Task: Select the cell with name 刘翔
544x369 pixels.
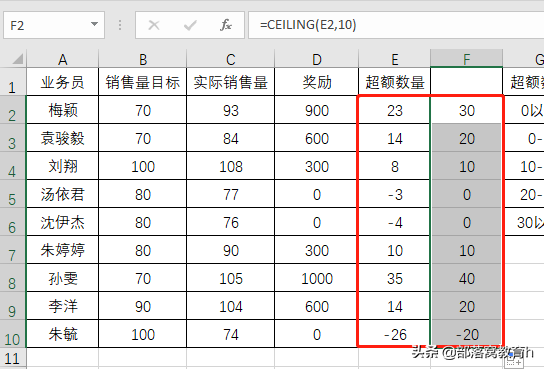Action: [x=62, y=166]
